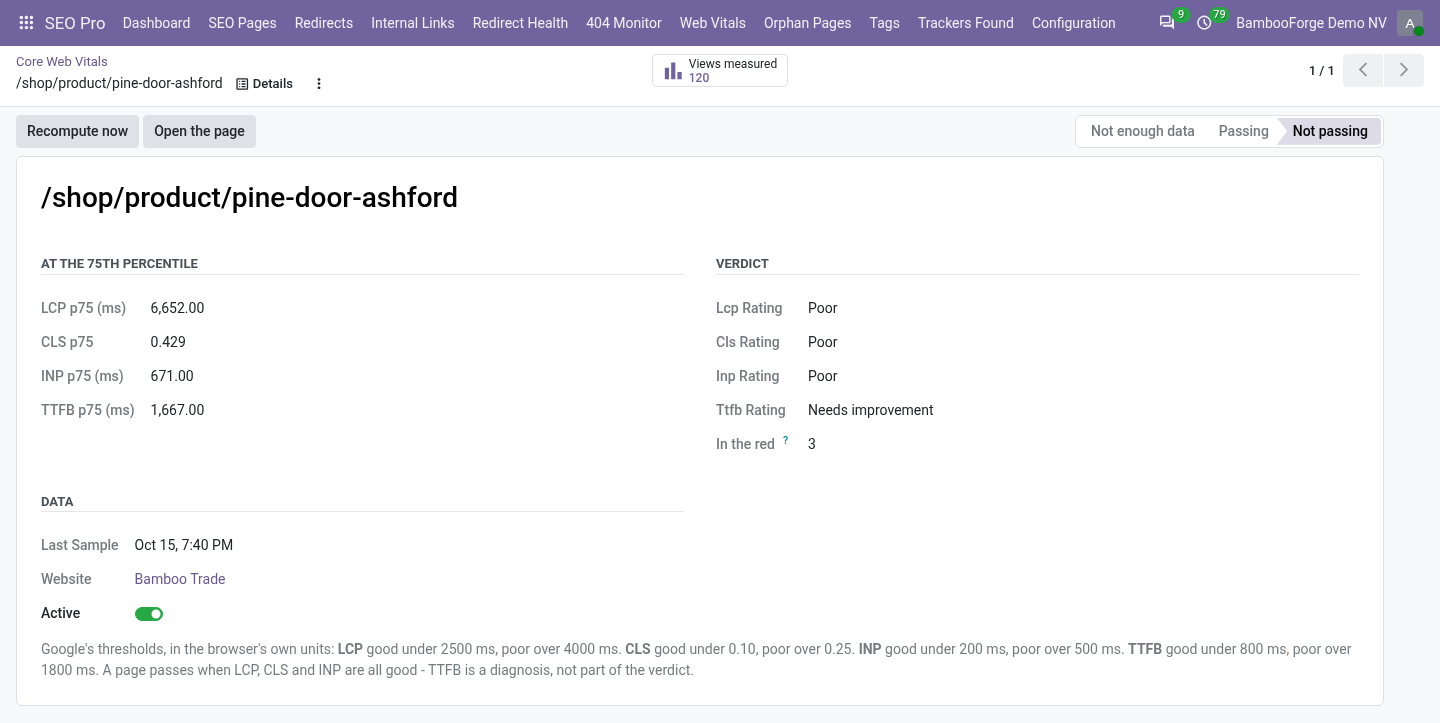
Task: Open the Details view
Action: click(265, 84)
